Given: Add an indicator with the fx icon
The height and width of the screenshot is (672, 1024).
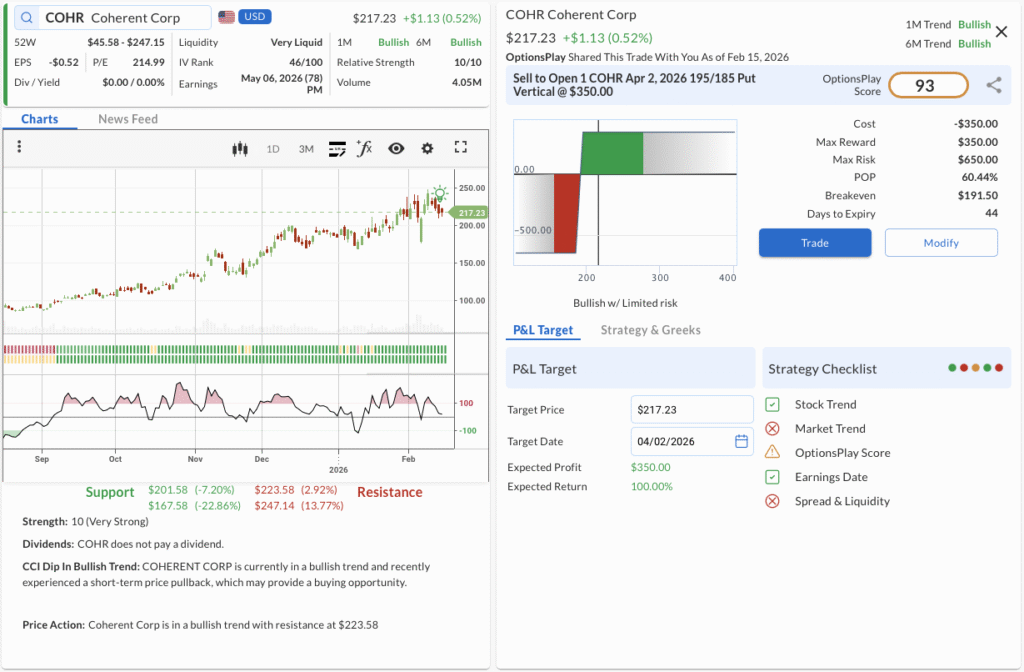Looking at the screenshot, I should [x=364, y=148].
